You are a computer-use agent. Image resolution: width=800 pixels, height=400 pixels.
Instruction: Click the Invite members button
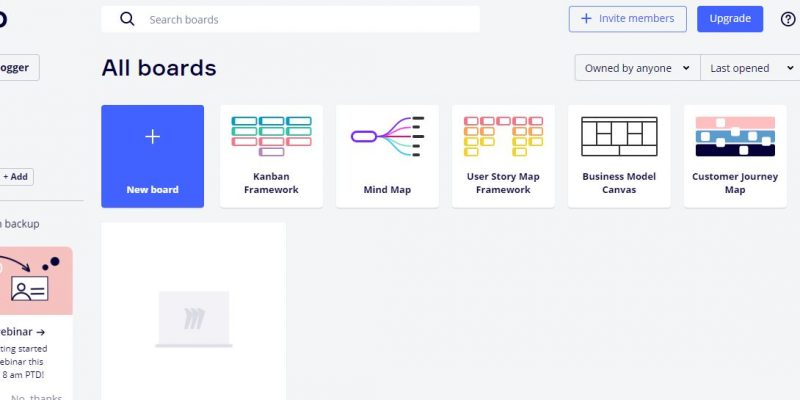(x=628, y=19)
